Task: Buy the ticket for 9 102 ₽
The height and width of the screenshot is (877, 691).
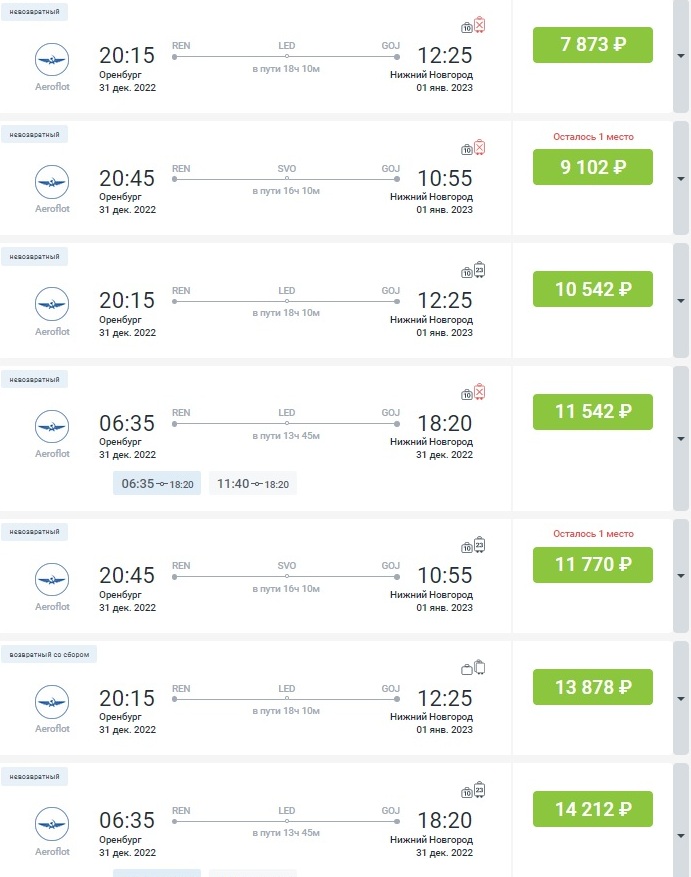Action: (592, 168)
